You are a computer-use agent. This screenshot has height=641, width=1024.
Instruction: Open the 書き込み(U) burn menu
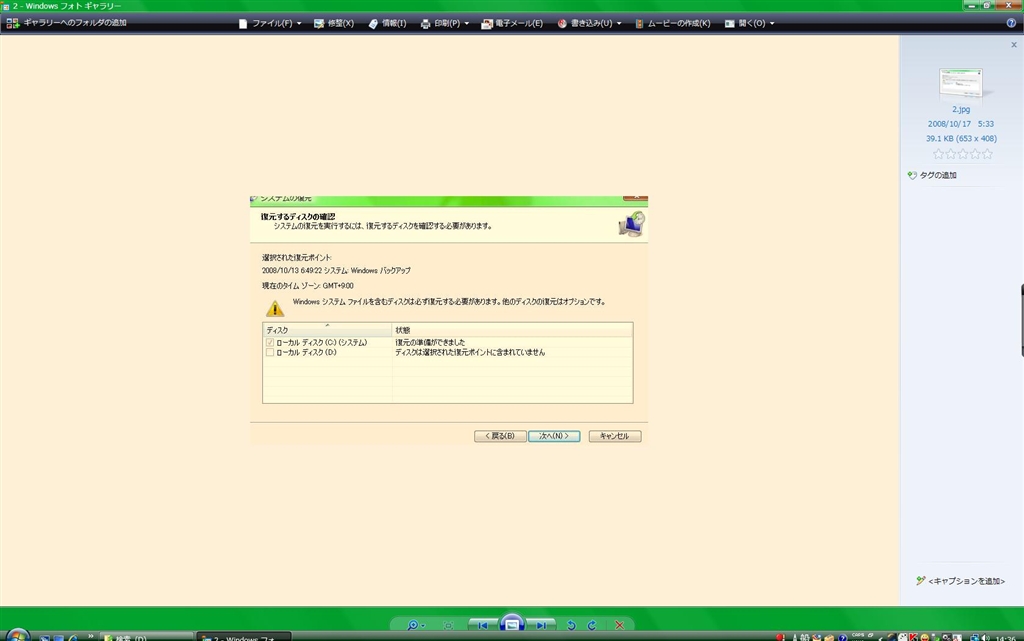tap(589, 23)
